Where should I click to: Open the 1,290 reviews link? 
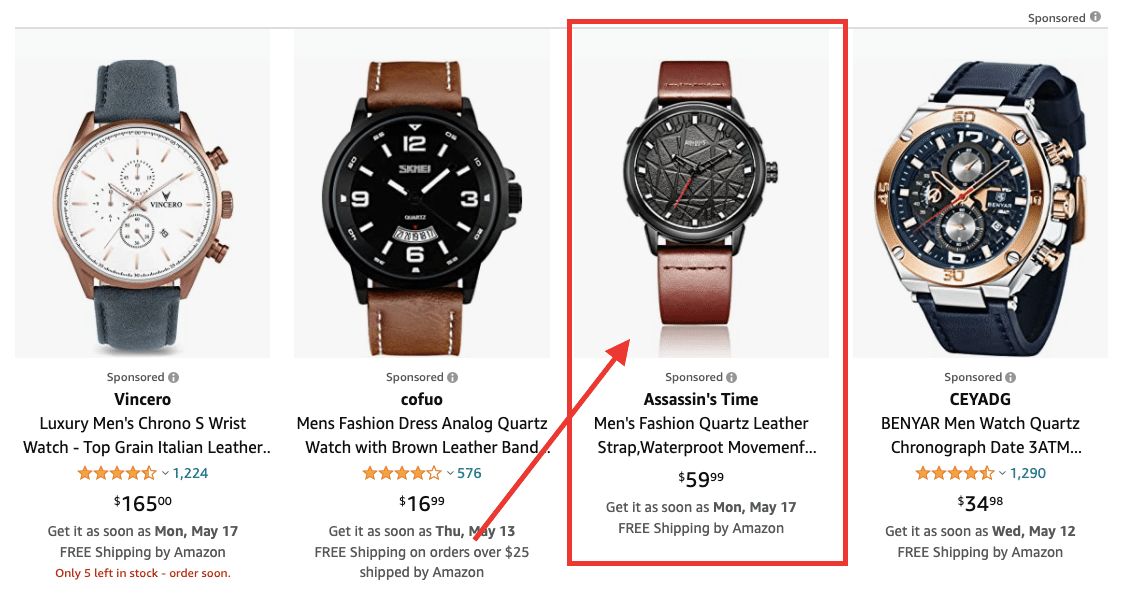(x=1028, y=474)
